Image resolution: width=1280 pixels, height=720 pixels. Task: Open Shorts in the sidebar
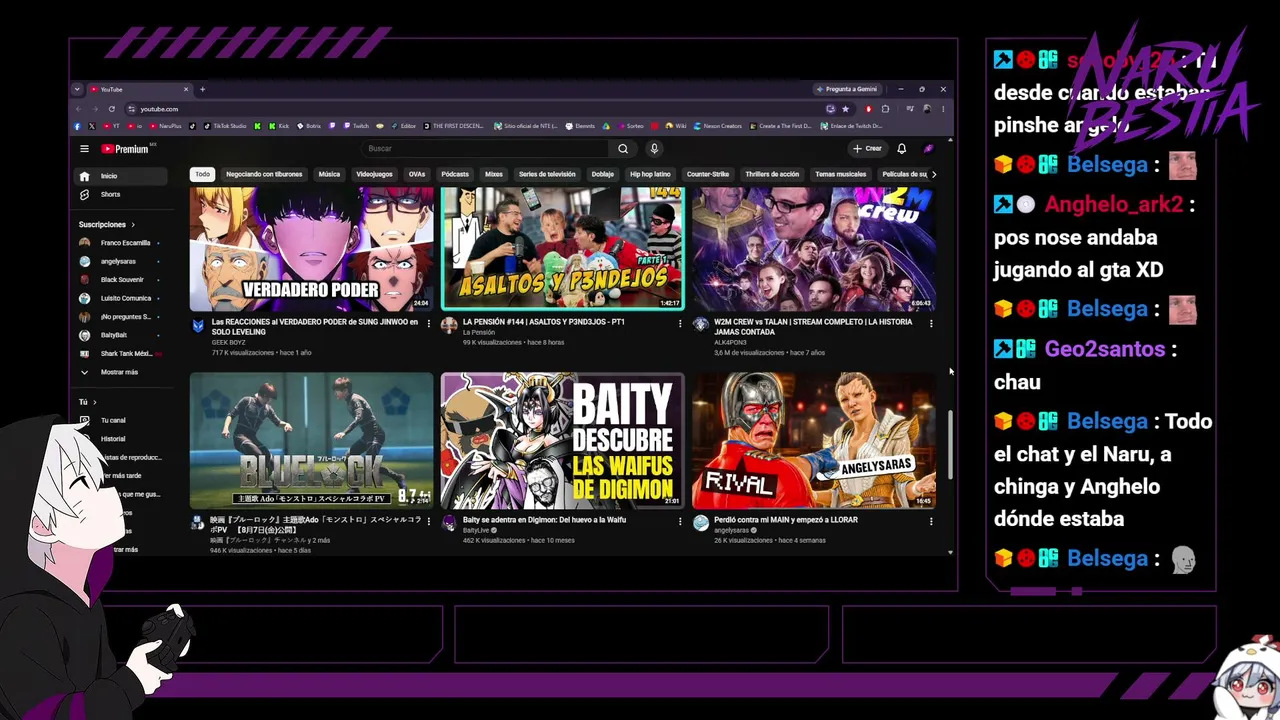coord(122,194)
